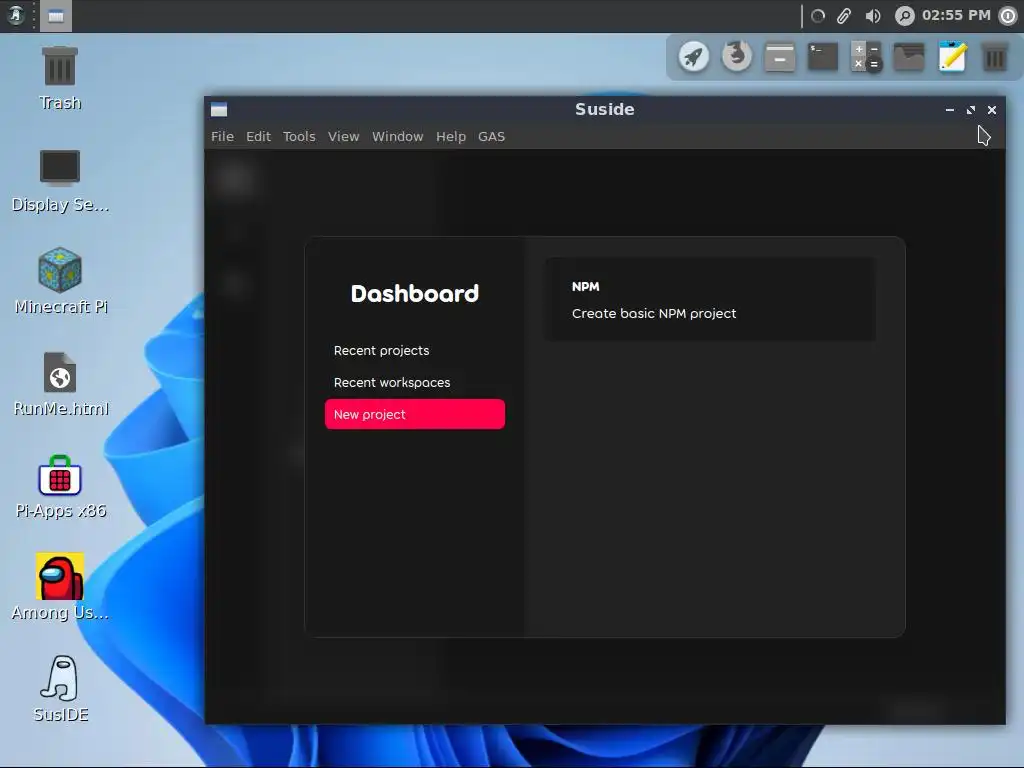
Task: Launch Minecraft Pi from desktop
Action: pos(60,281)
